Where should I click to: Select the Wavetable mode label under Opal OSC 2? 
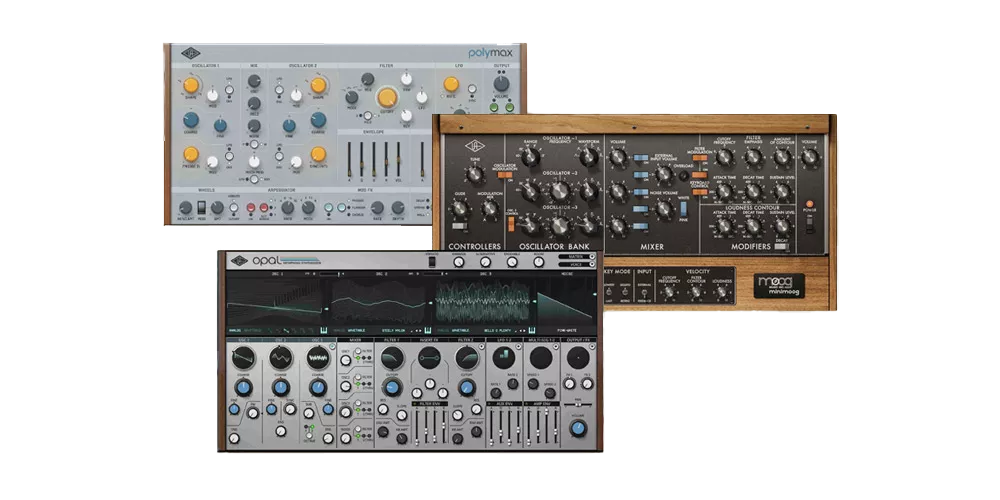(x=355, y=330)
